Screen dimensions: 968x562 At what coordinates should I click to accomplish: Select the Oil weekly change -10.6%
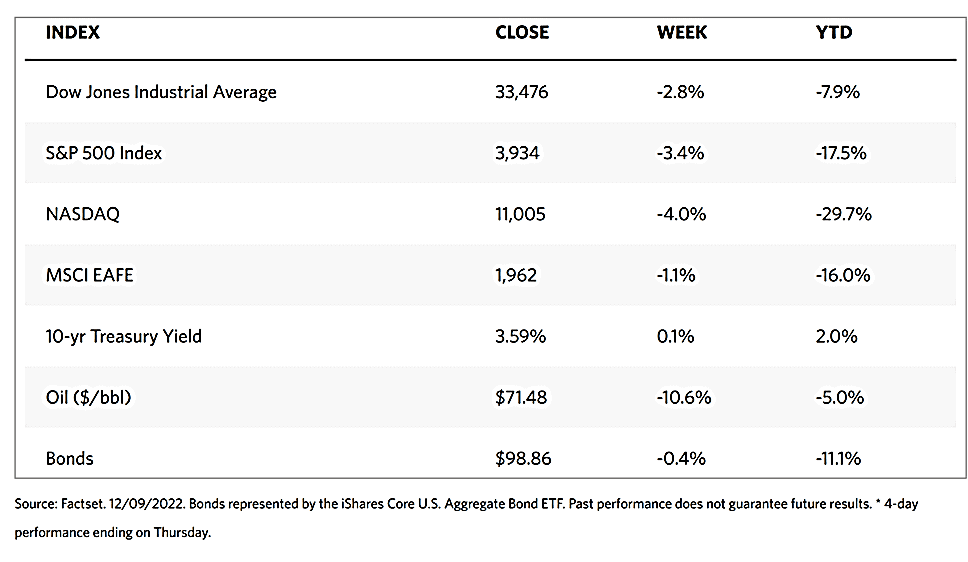coord(684,397)
